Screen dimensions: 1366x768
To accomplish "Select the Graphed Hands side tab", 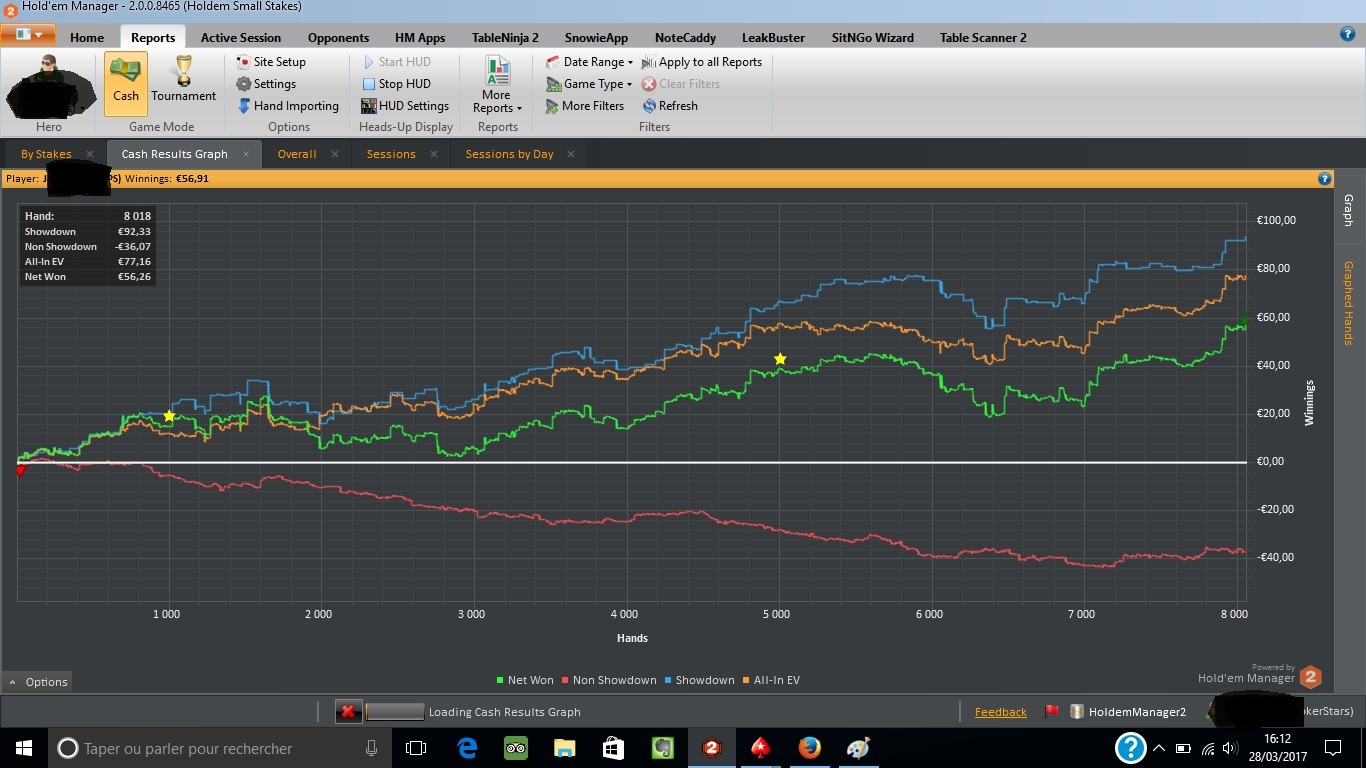I will pos(1347,303).
